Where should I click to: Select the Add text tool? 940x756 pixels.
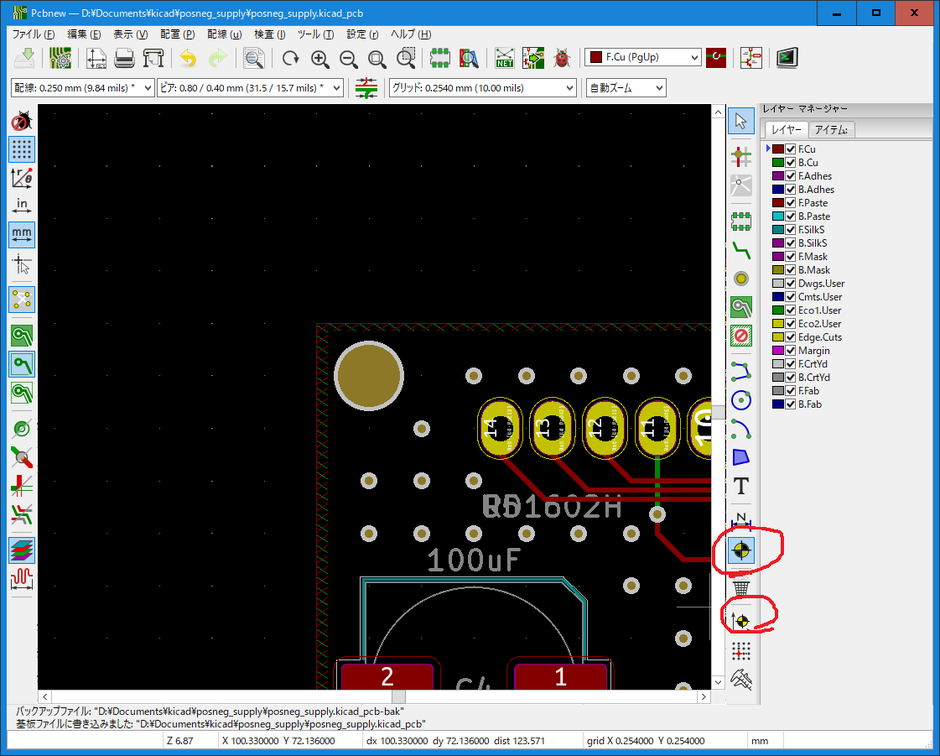coord(742,486)
